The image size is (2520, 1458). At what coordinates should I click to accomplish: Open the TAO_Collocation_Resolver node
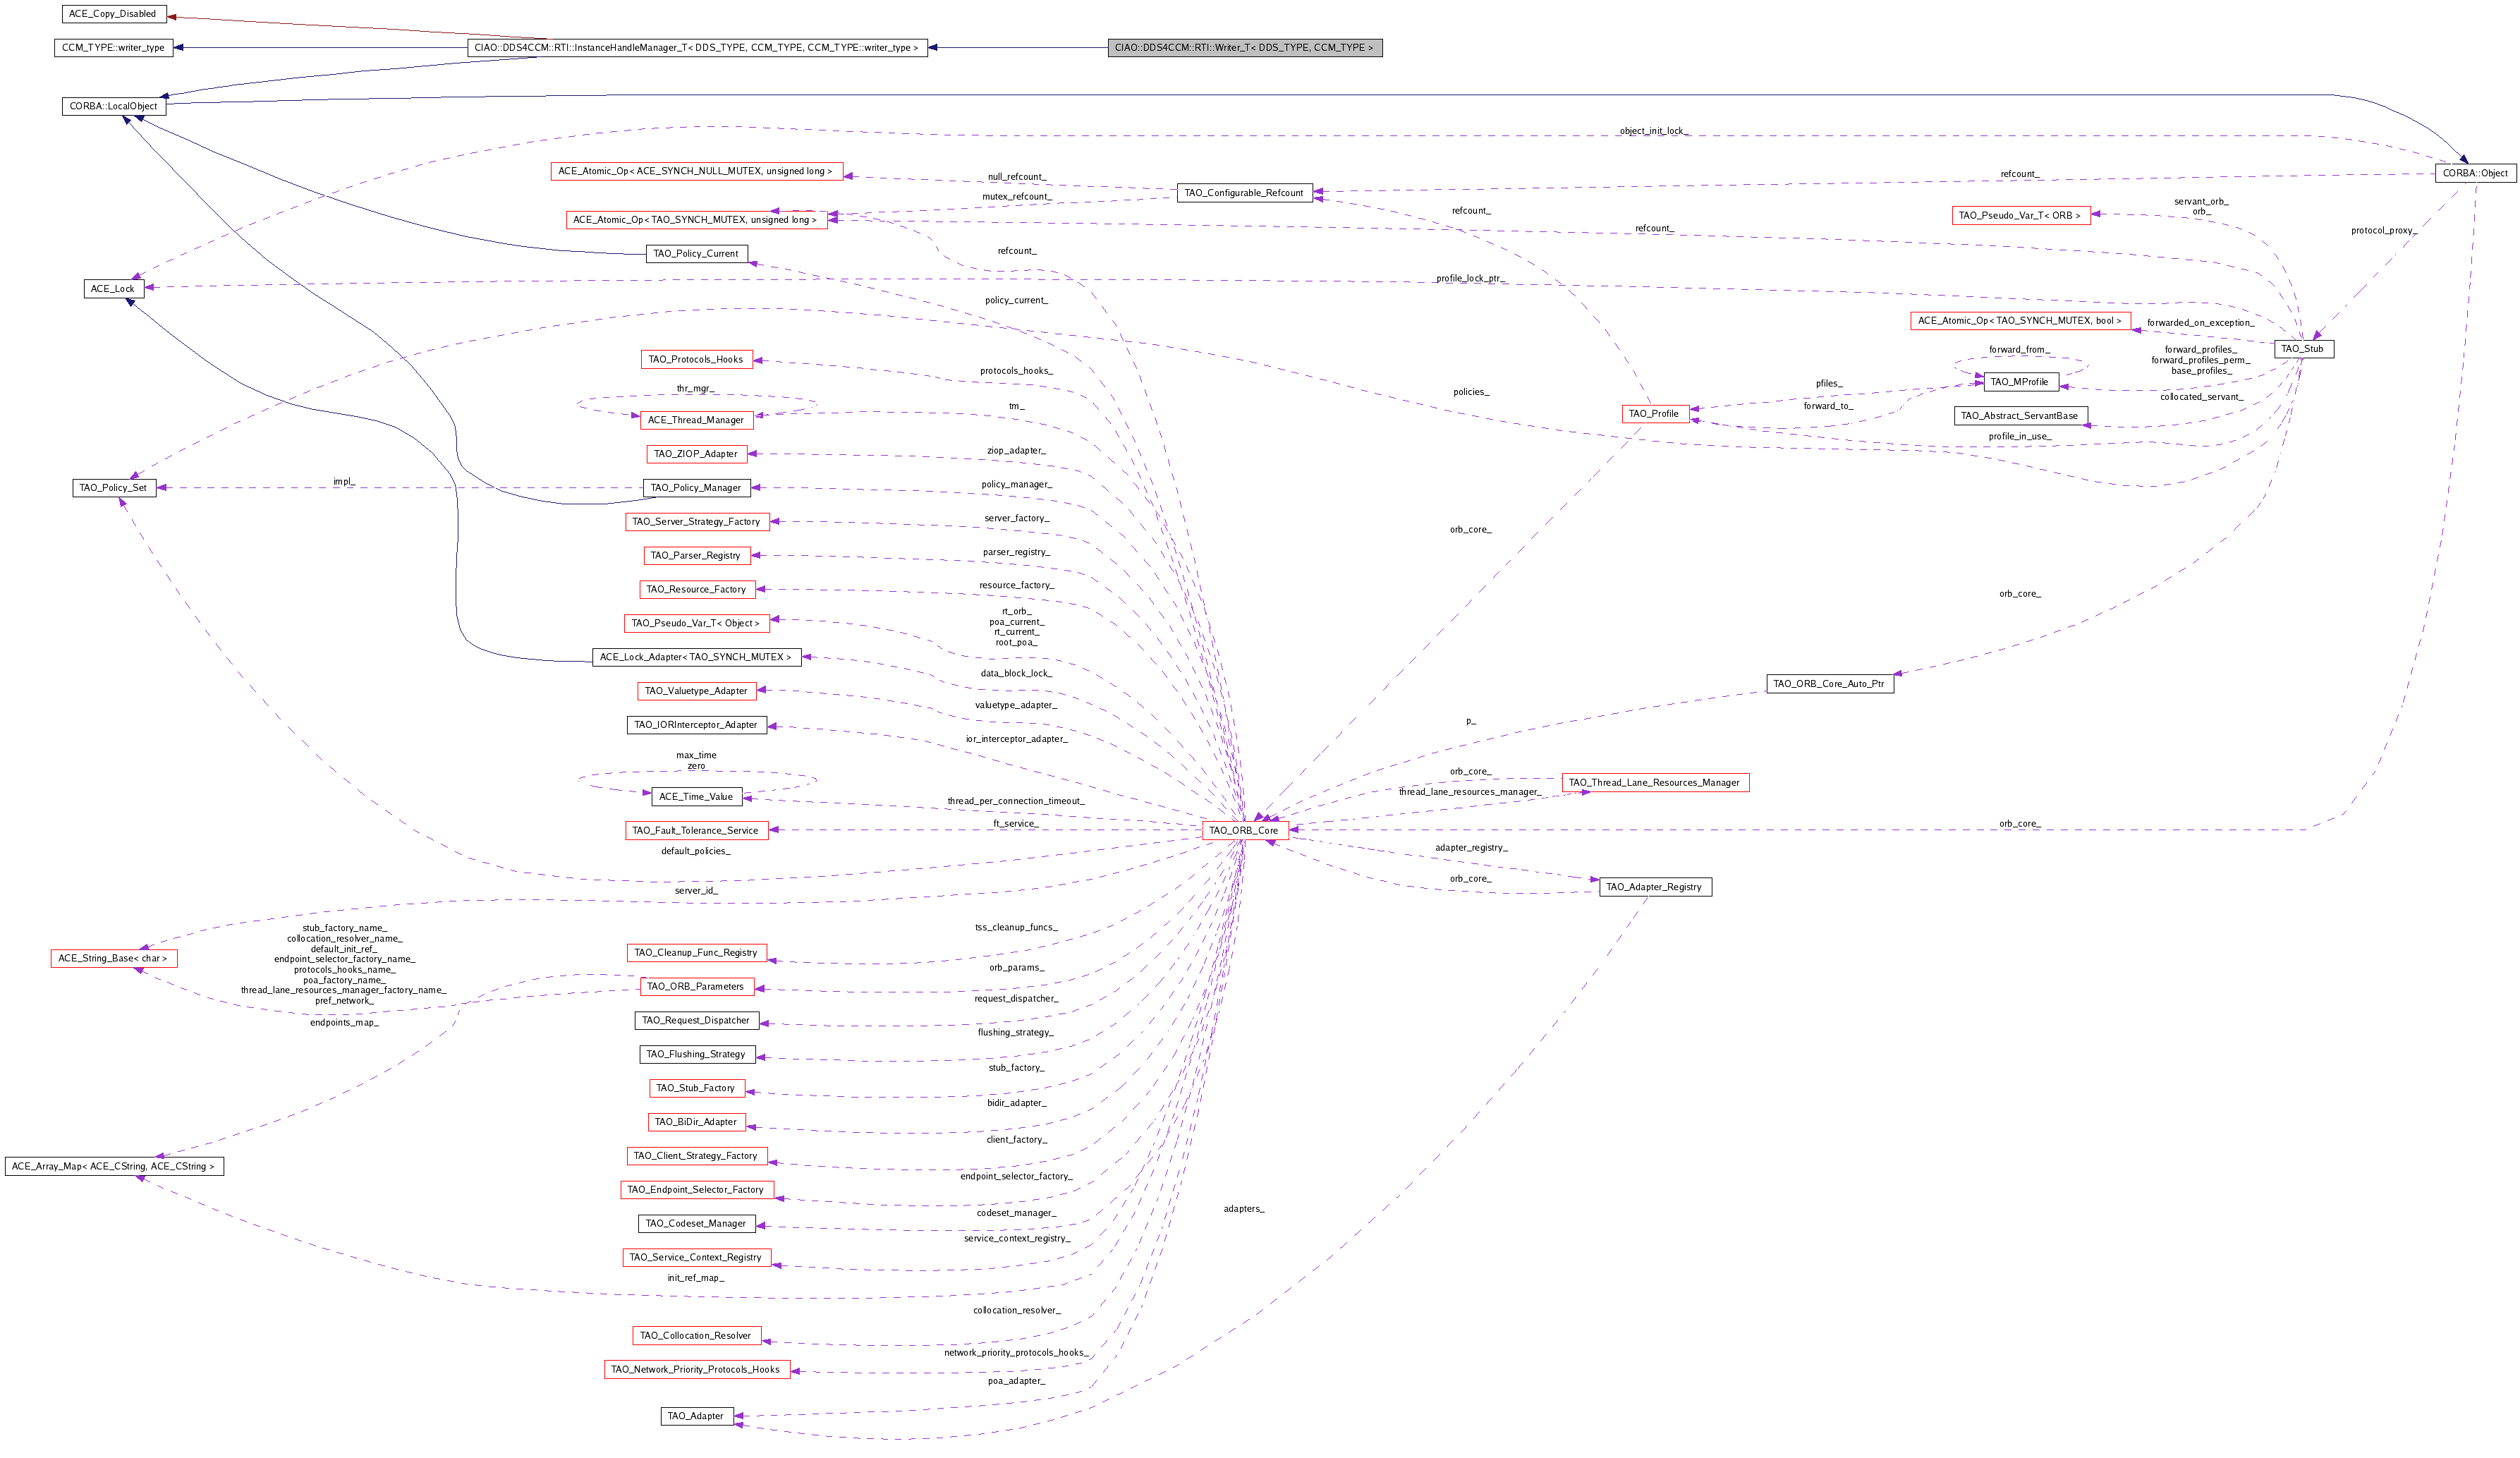[696, 1336]
